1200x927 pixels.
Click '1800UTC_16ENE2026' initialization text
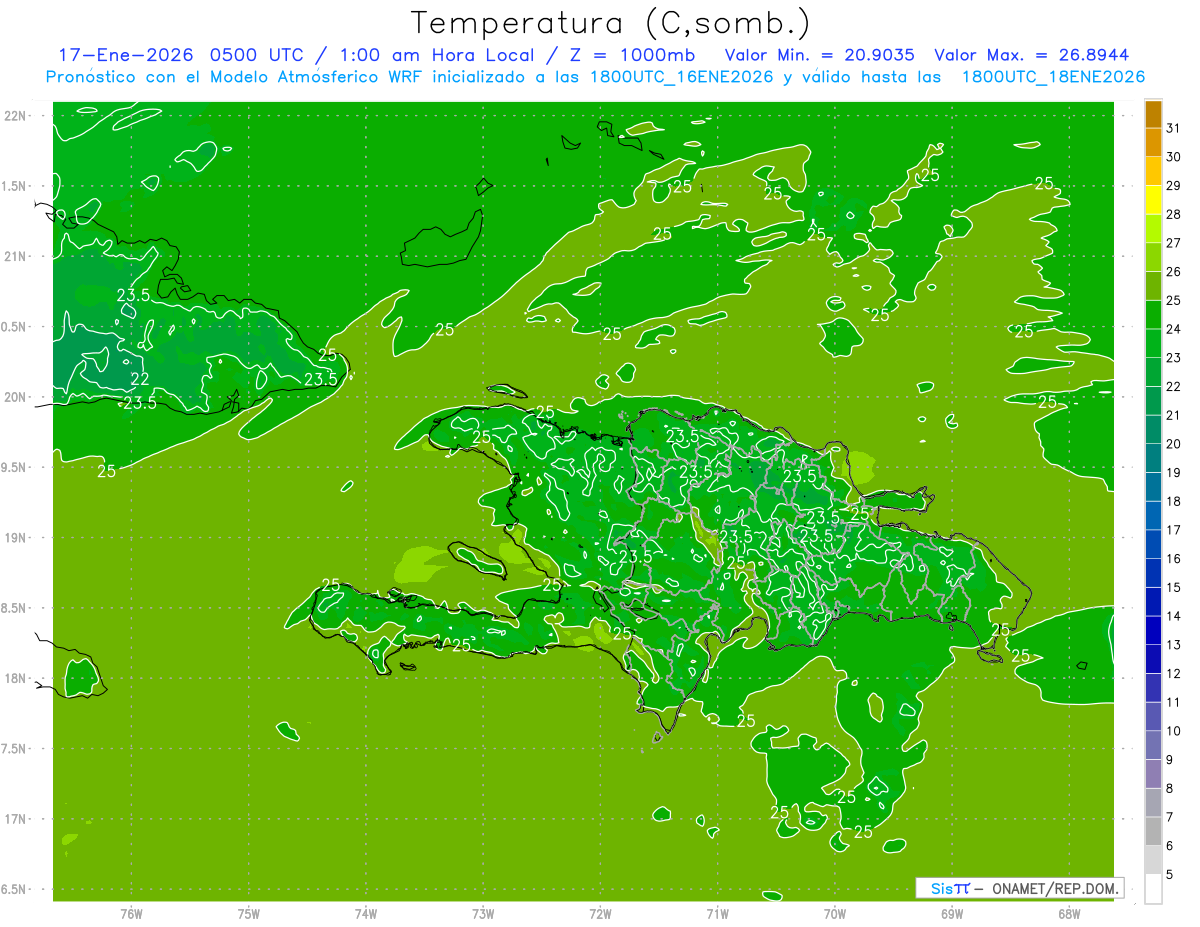click(x=684, y=77)
